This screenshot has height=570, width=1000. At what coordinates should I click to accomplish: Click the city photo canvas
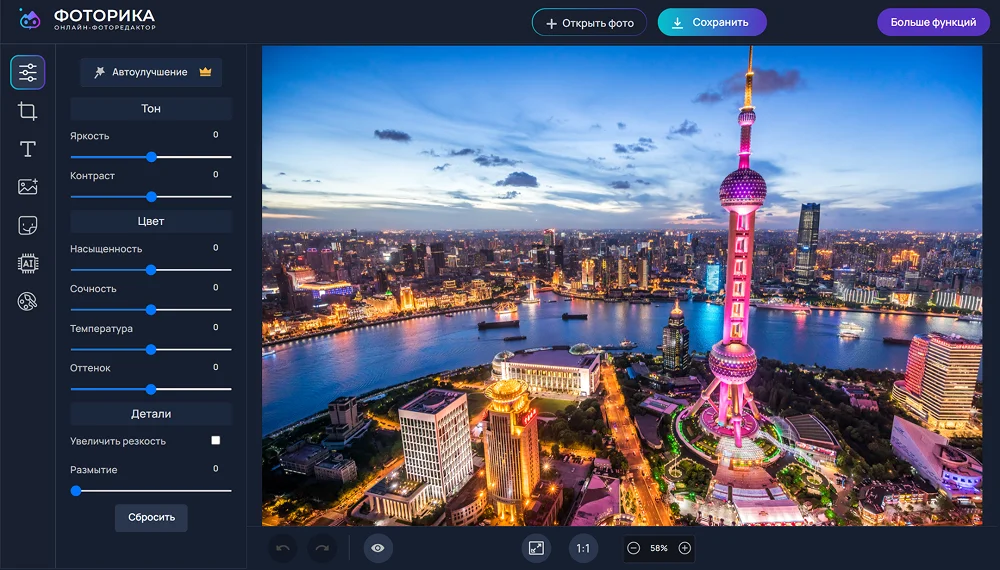point(622,286)
